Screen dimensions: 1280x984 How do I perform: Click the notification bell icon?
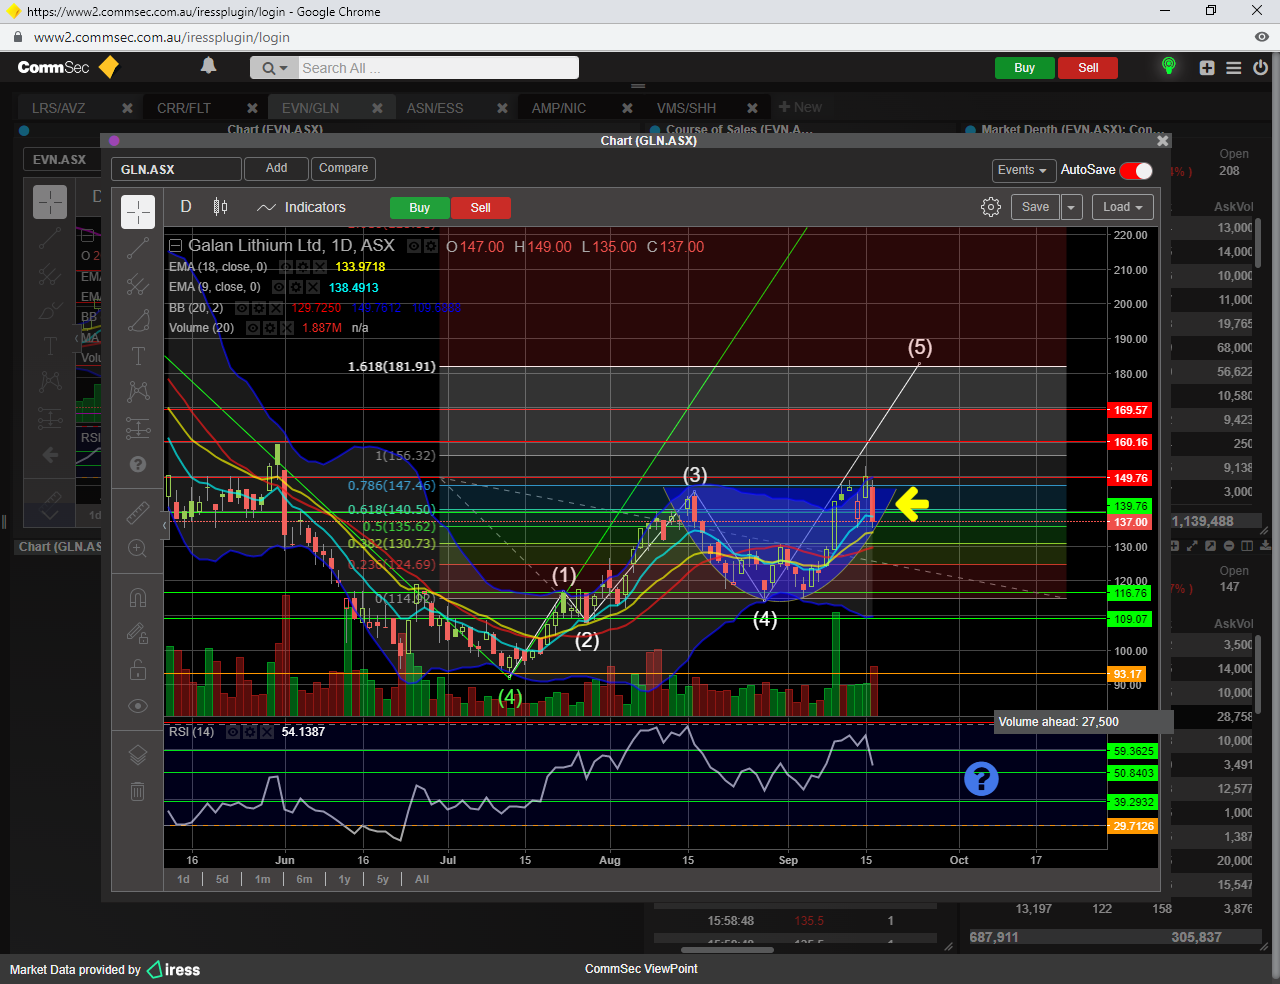click(x=208, y=66)
